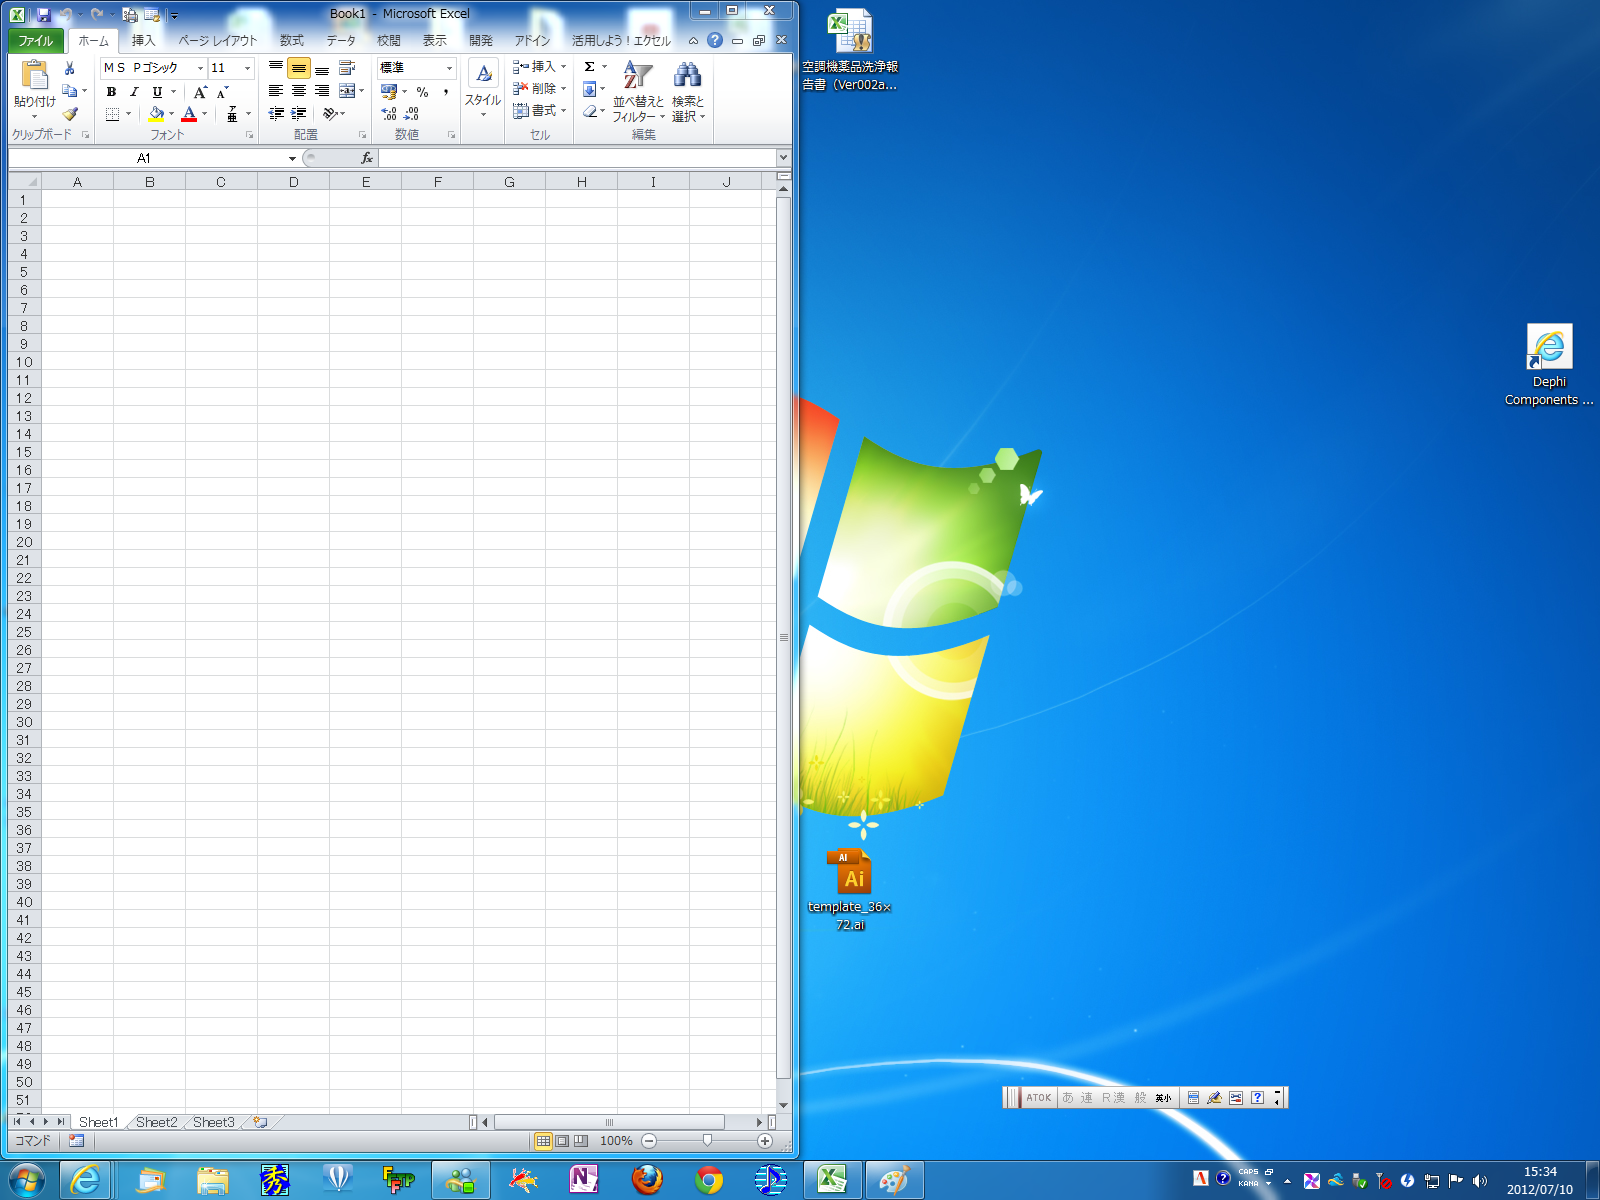This screenshot has height=1200, width=1600.
Task: Click the insert function fx icon
Action: pyautogui.click(x=367, y=158)
